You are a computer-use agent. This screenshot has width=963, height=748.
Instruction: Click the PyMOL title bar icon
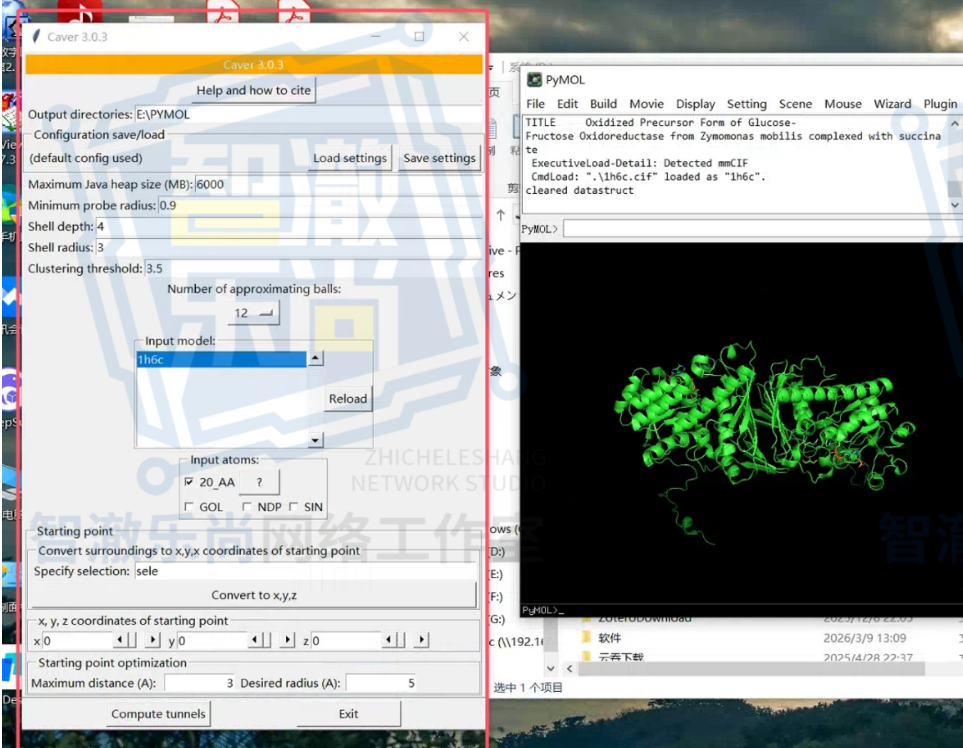click(x=534, y=80)
